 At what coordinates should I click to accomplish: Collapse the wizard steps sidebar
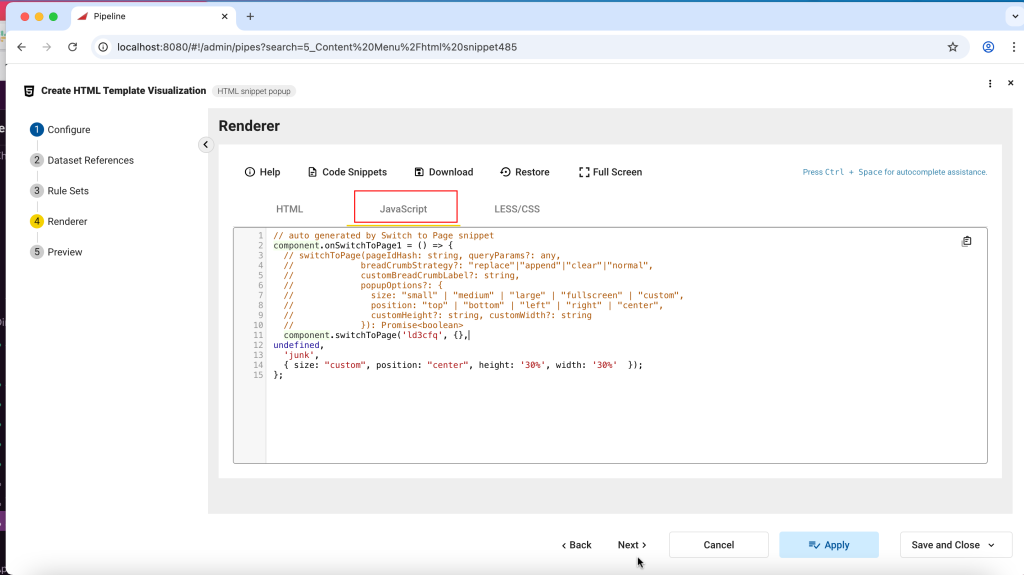205,145
